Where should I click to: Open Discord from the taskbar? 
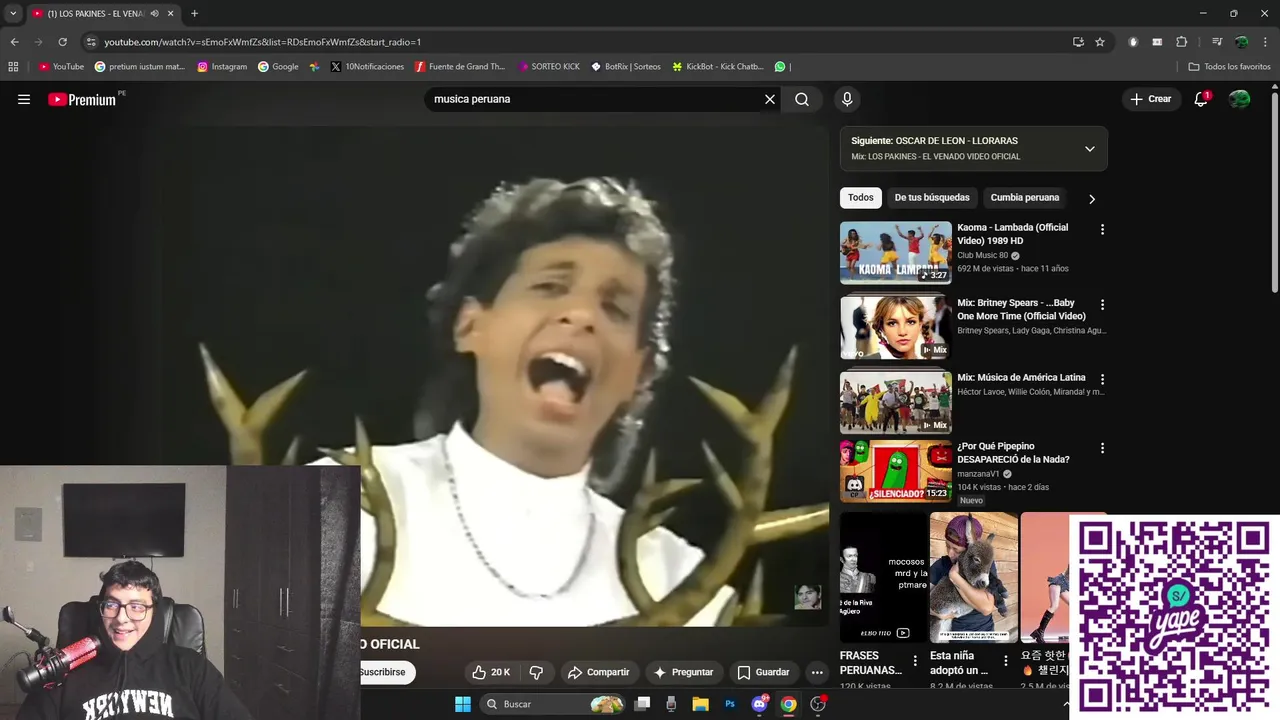click(x=759, y=704)
